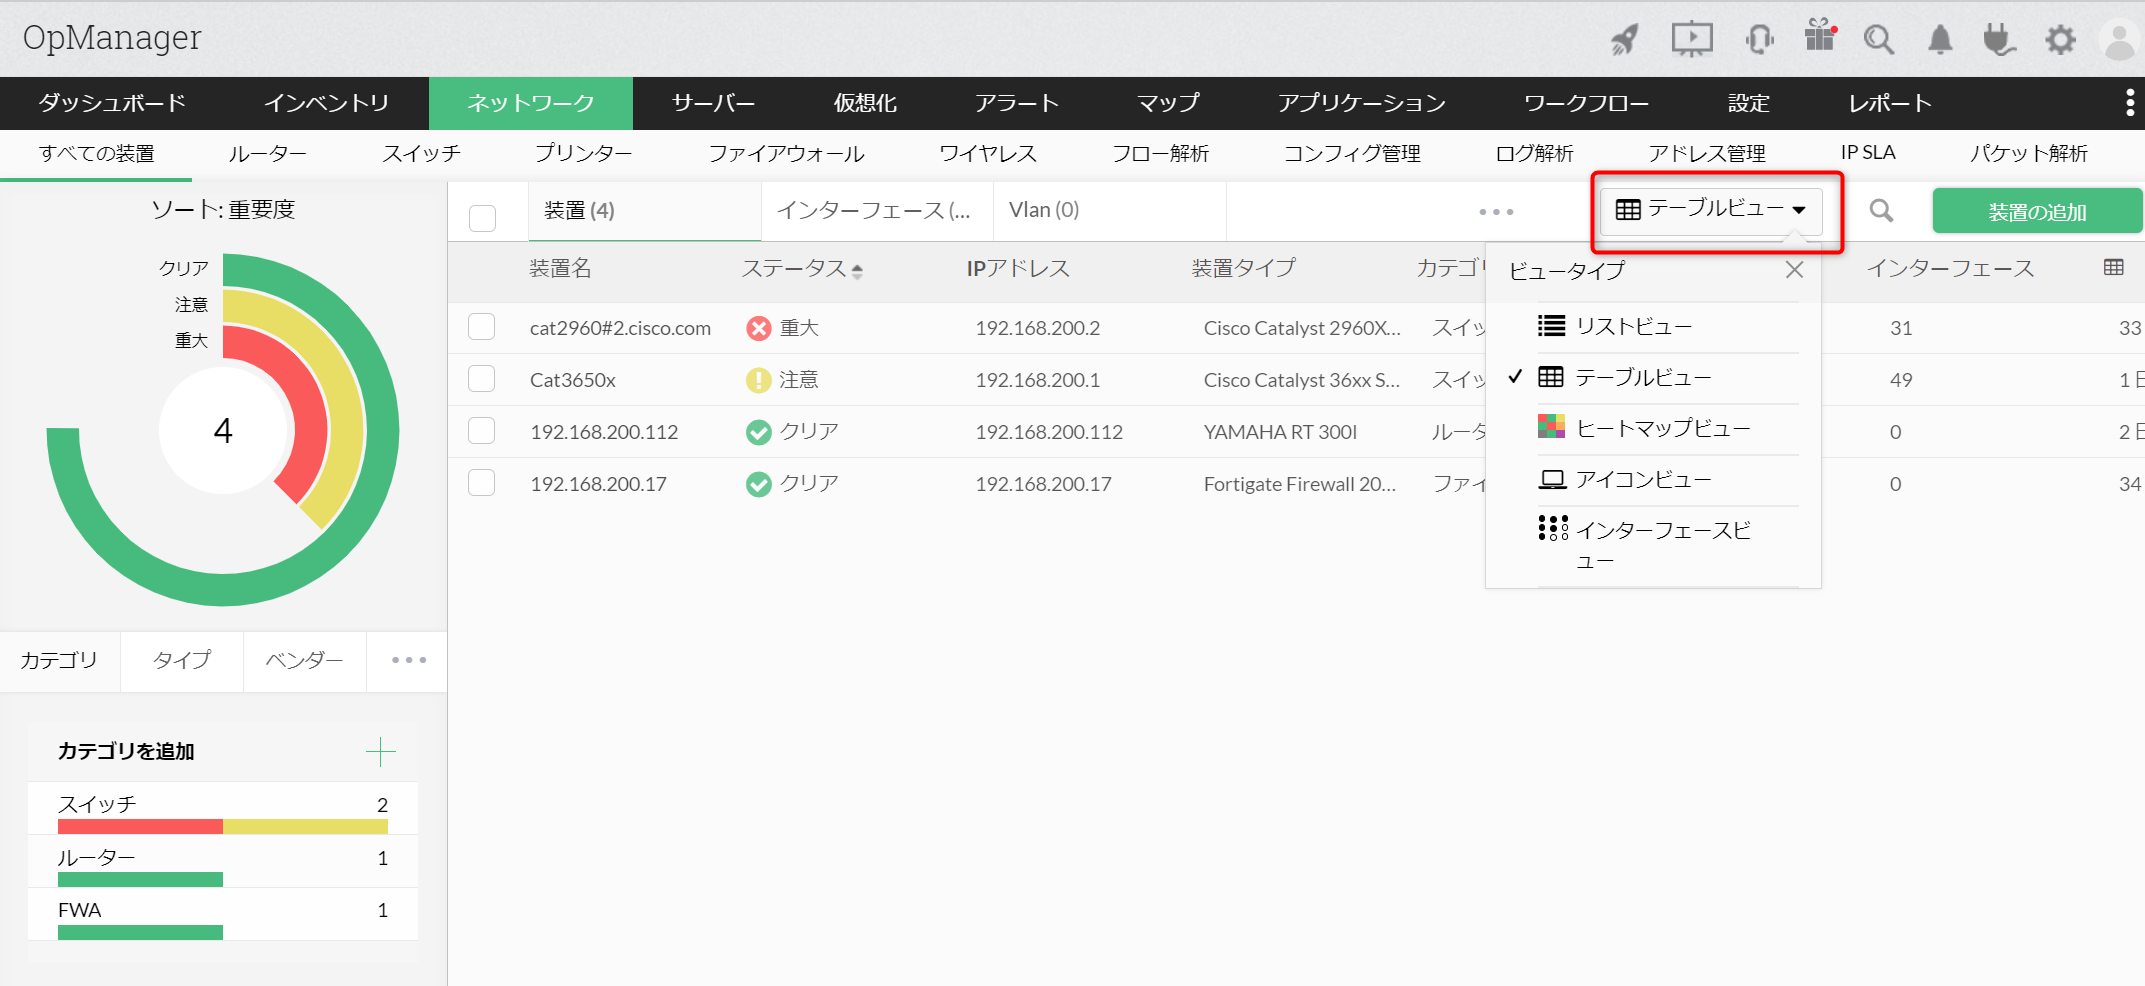Switch to the ルーター sub-tab

pyautogui.click(x=267, y=153)
